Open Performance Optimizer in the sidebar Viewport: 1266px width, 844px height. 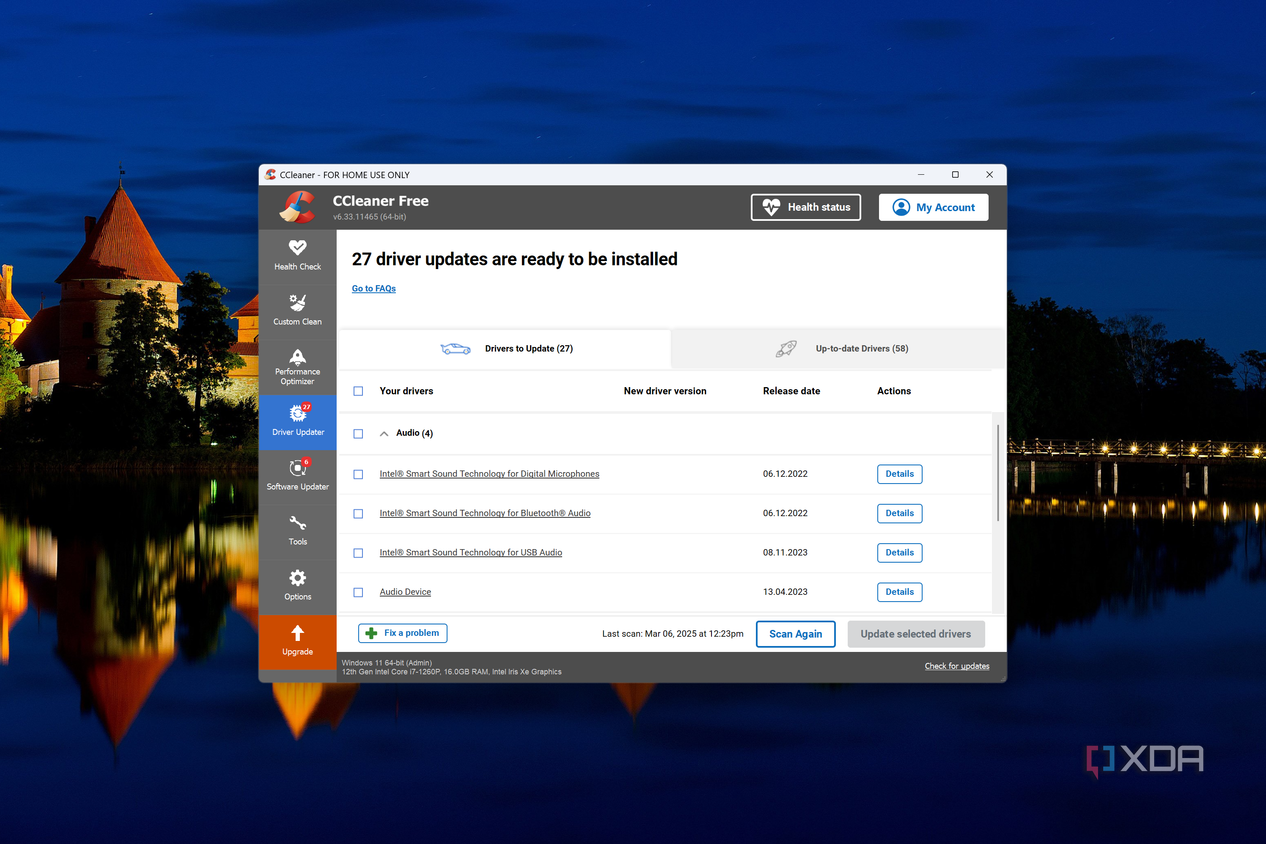pyautogui.click(x=297, y=367)
